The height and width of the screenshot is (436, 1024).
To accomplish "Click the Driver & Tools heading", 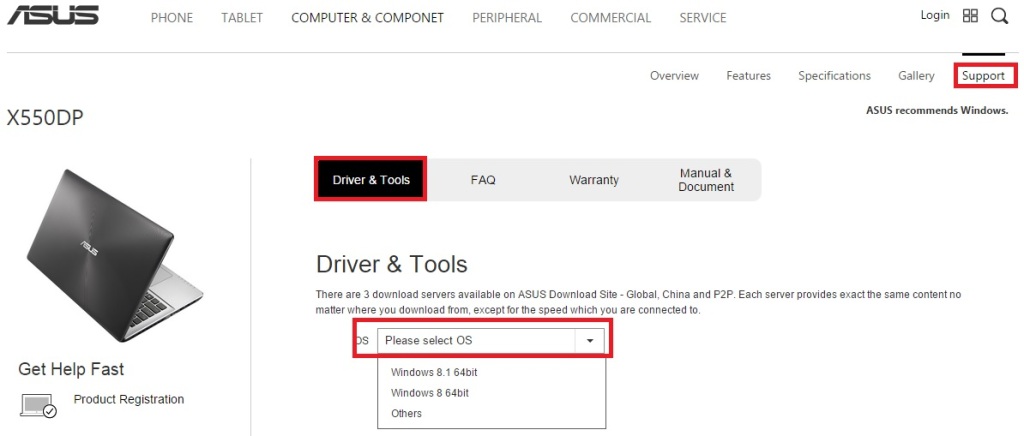I will pyautogui.click(x=392, y=264).
